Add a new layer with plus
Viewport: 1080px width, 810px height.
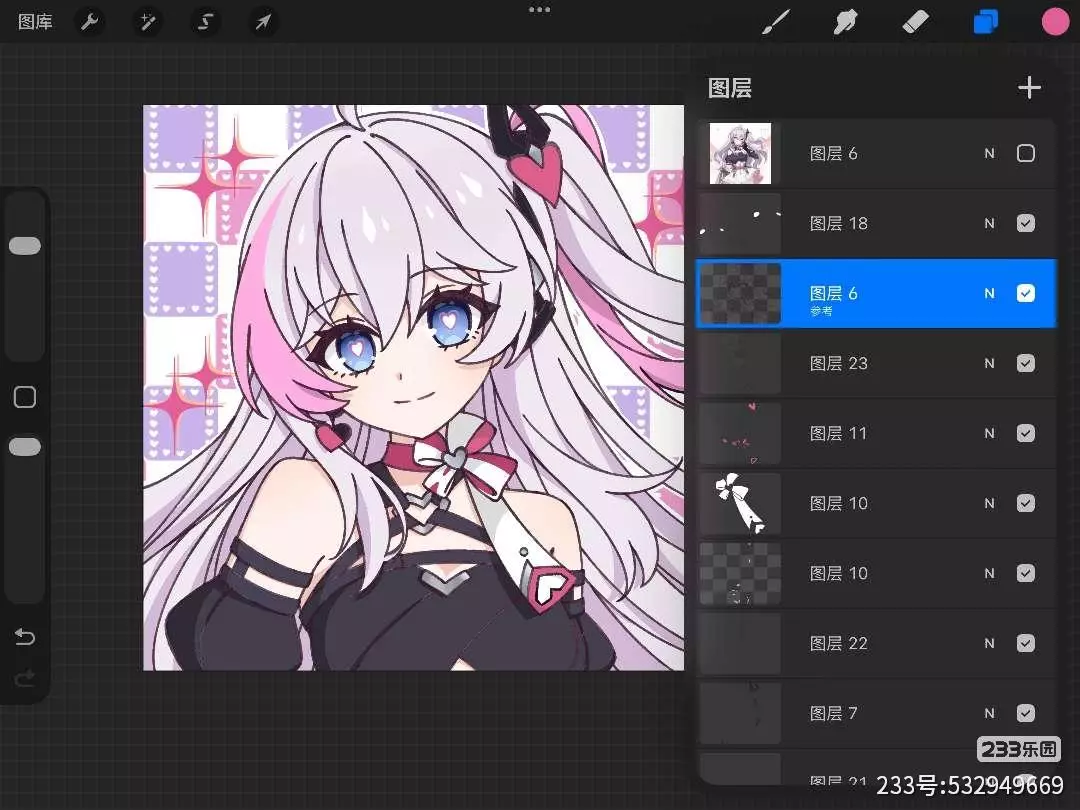pos(1029,88)
